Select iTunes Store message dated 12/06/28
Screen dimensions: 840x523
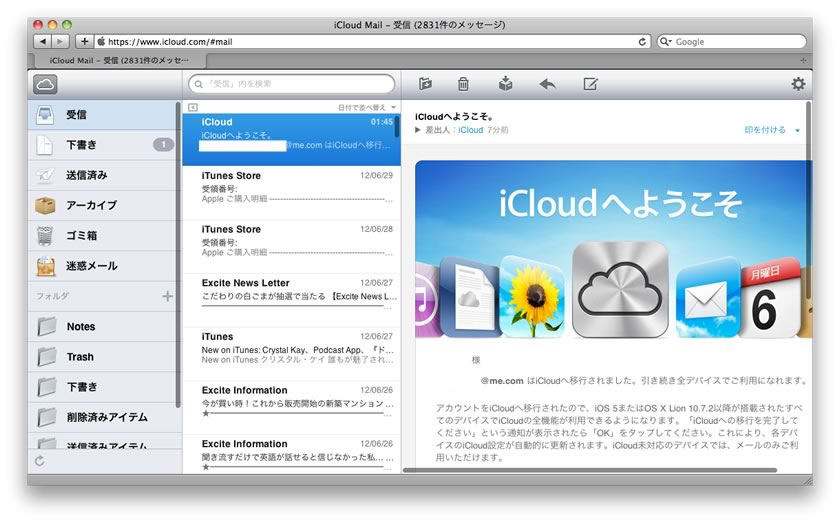click(291, 246)
